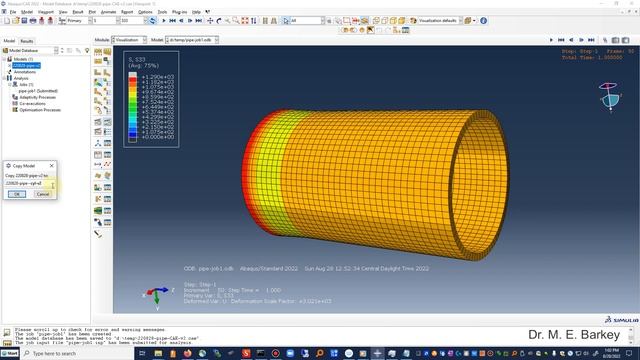
Task: Click the Print icon in toolbar
Action: [33, 20]
